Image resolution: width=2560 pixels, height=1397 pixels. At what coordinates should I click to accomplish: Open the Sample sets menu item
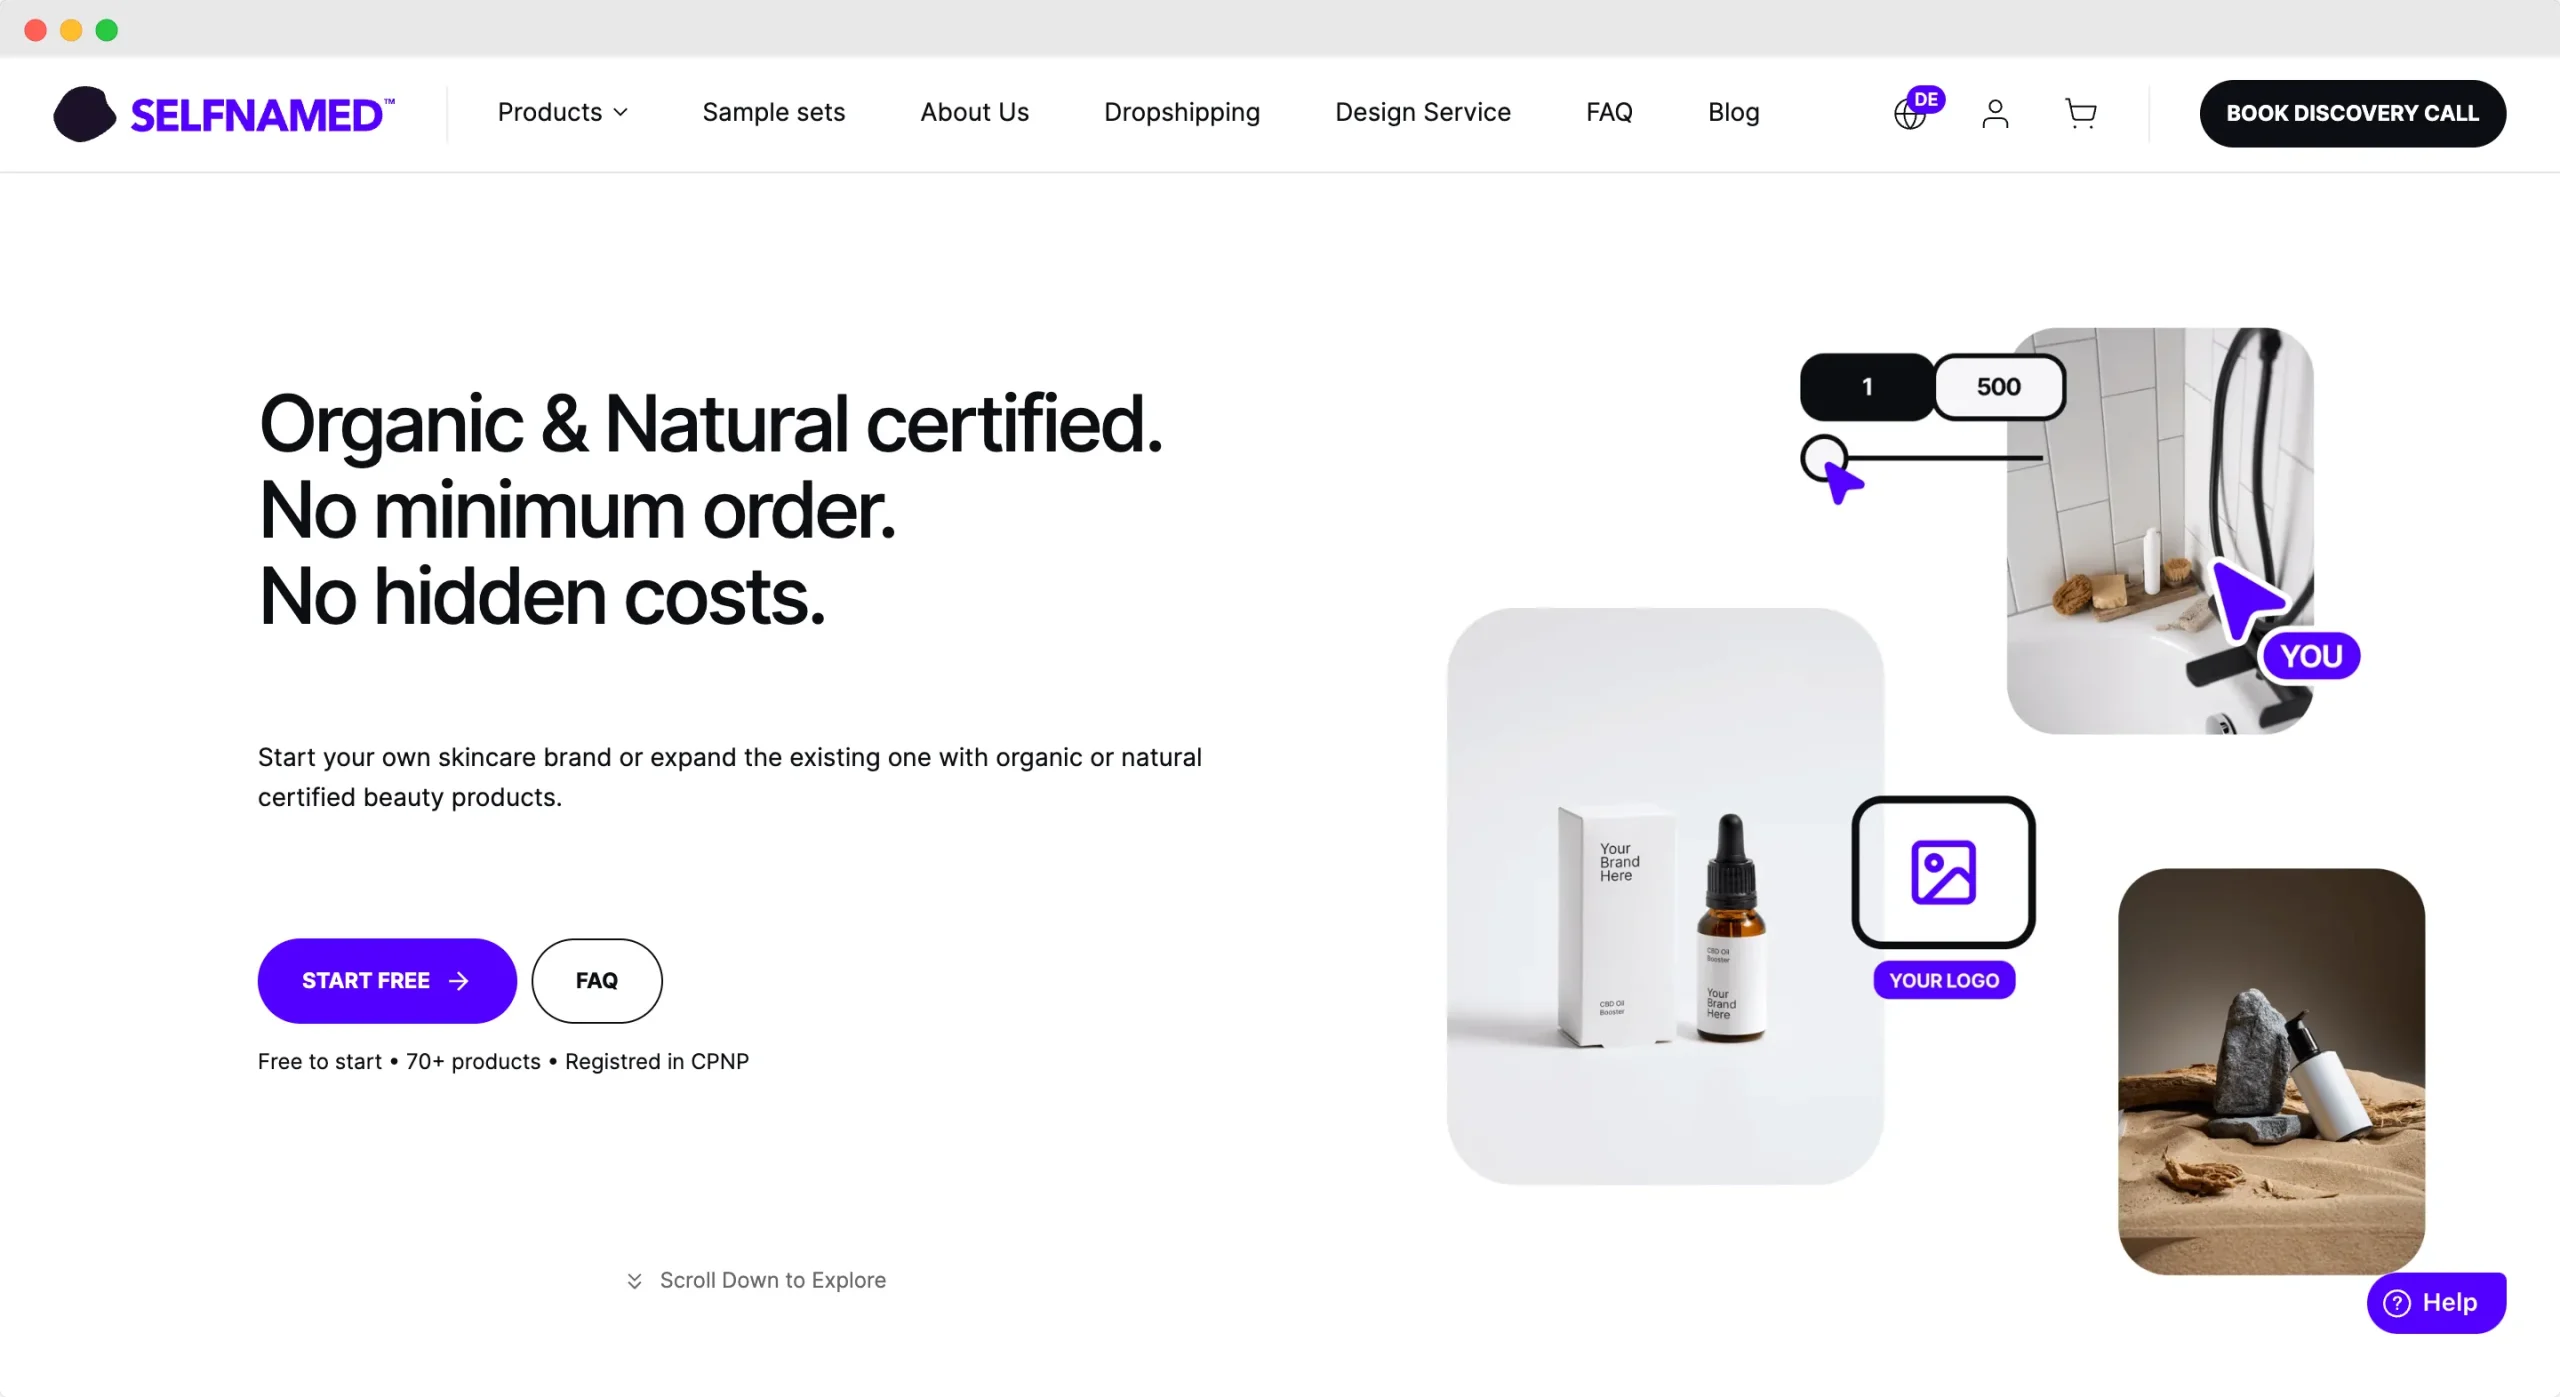(x=773, y=112)
